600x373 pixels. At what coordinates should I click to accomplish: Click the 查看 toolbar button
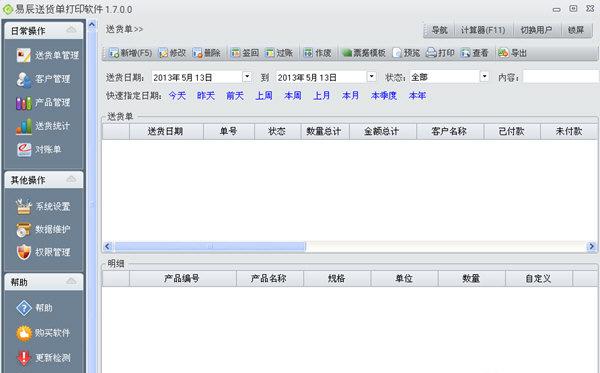tap(474, 53)
